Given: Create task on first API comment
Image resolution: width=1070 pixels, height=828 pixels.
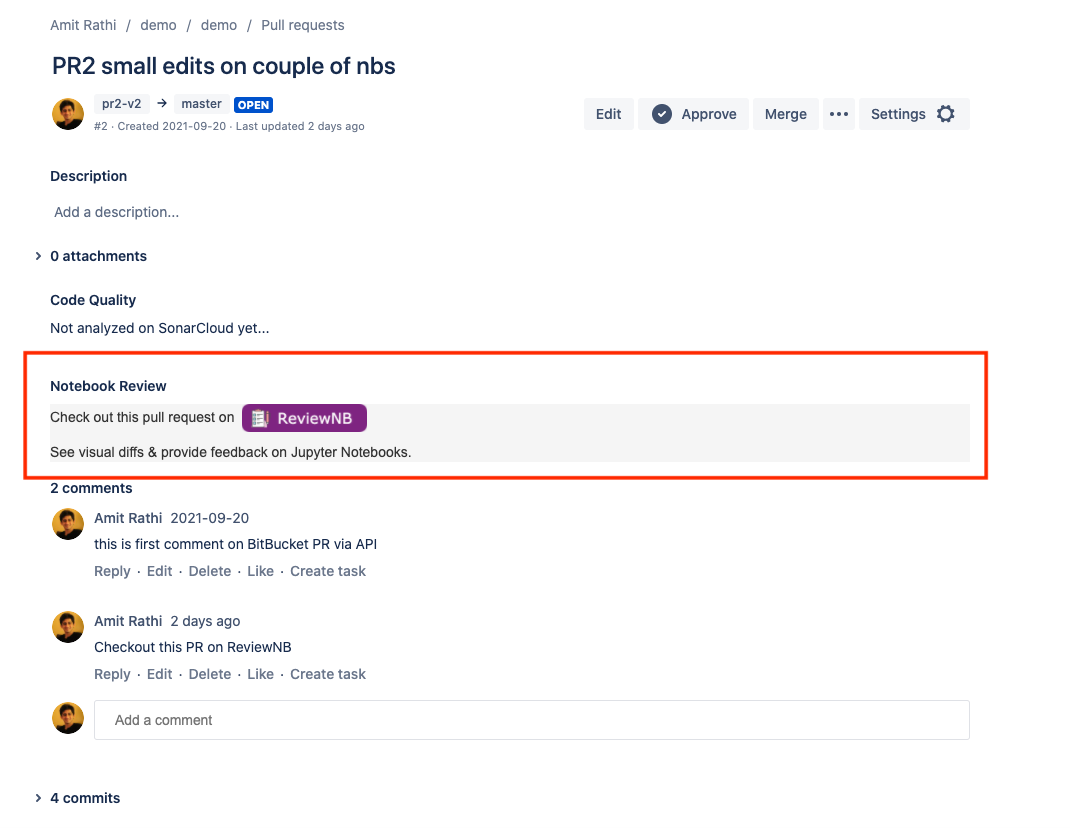Looking at the screenshot, I should (328, 571).
